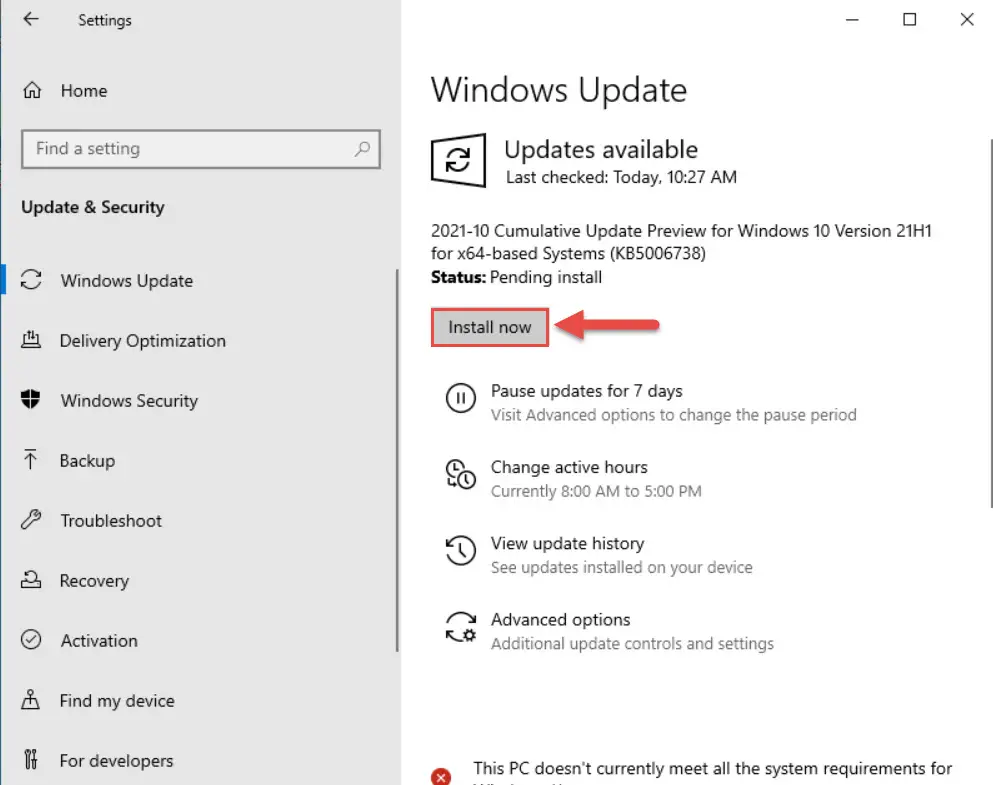Click the Windows Security shield icon
This screenshot has width=993, height=785.
click(30, 399)
